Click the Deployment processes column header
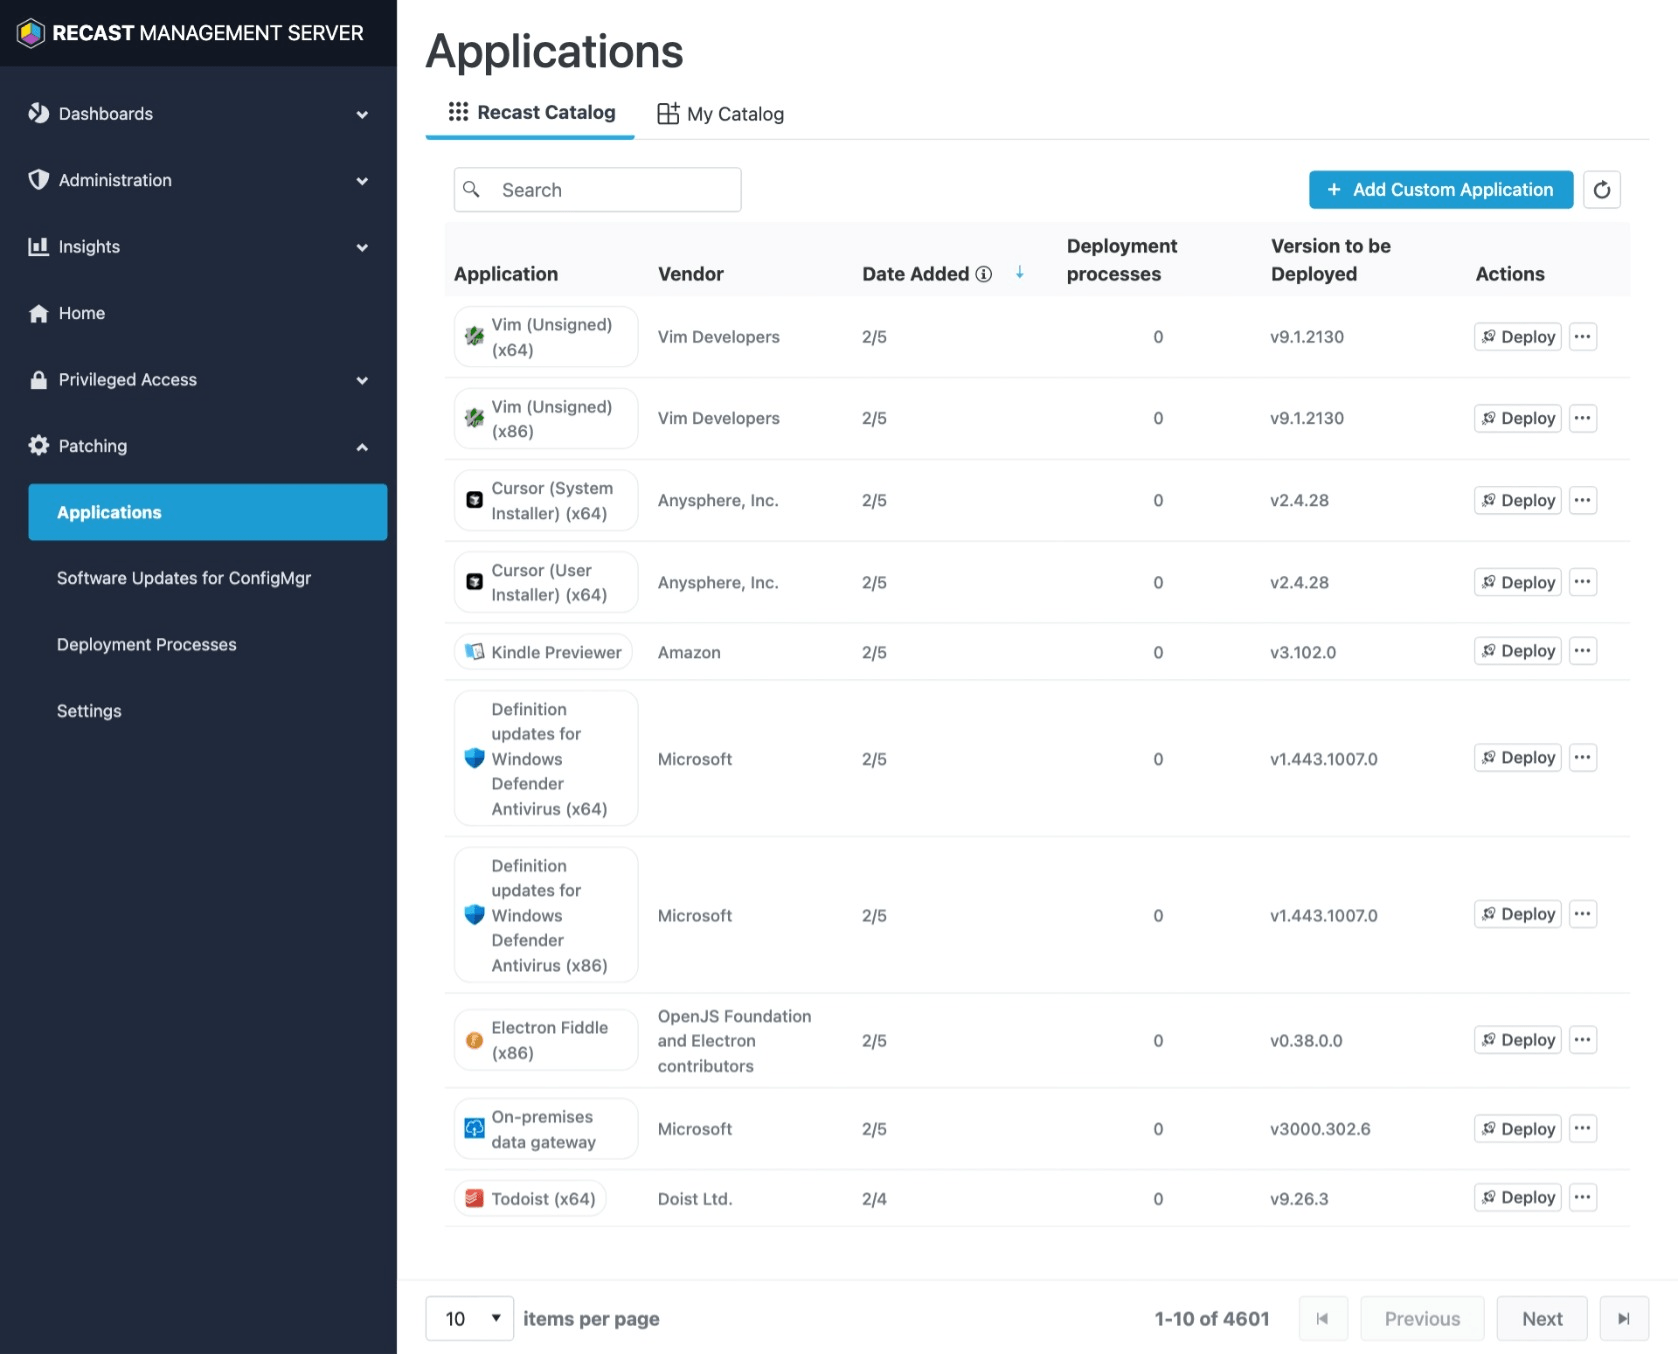This screenshot has width=1678, height=1354. [x=1122, y=260]
